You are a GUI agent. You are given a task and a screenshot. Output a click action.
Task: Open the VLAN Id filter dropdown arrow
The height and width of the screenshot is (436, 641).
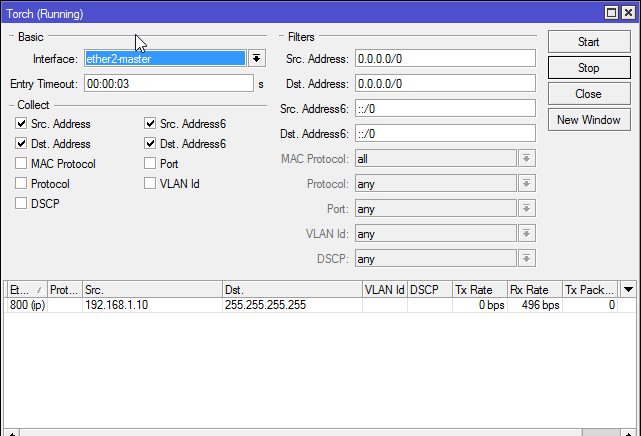[x=527, y=233]
